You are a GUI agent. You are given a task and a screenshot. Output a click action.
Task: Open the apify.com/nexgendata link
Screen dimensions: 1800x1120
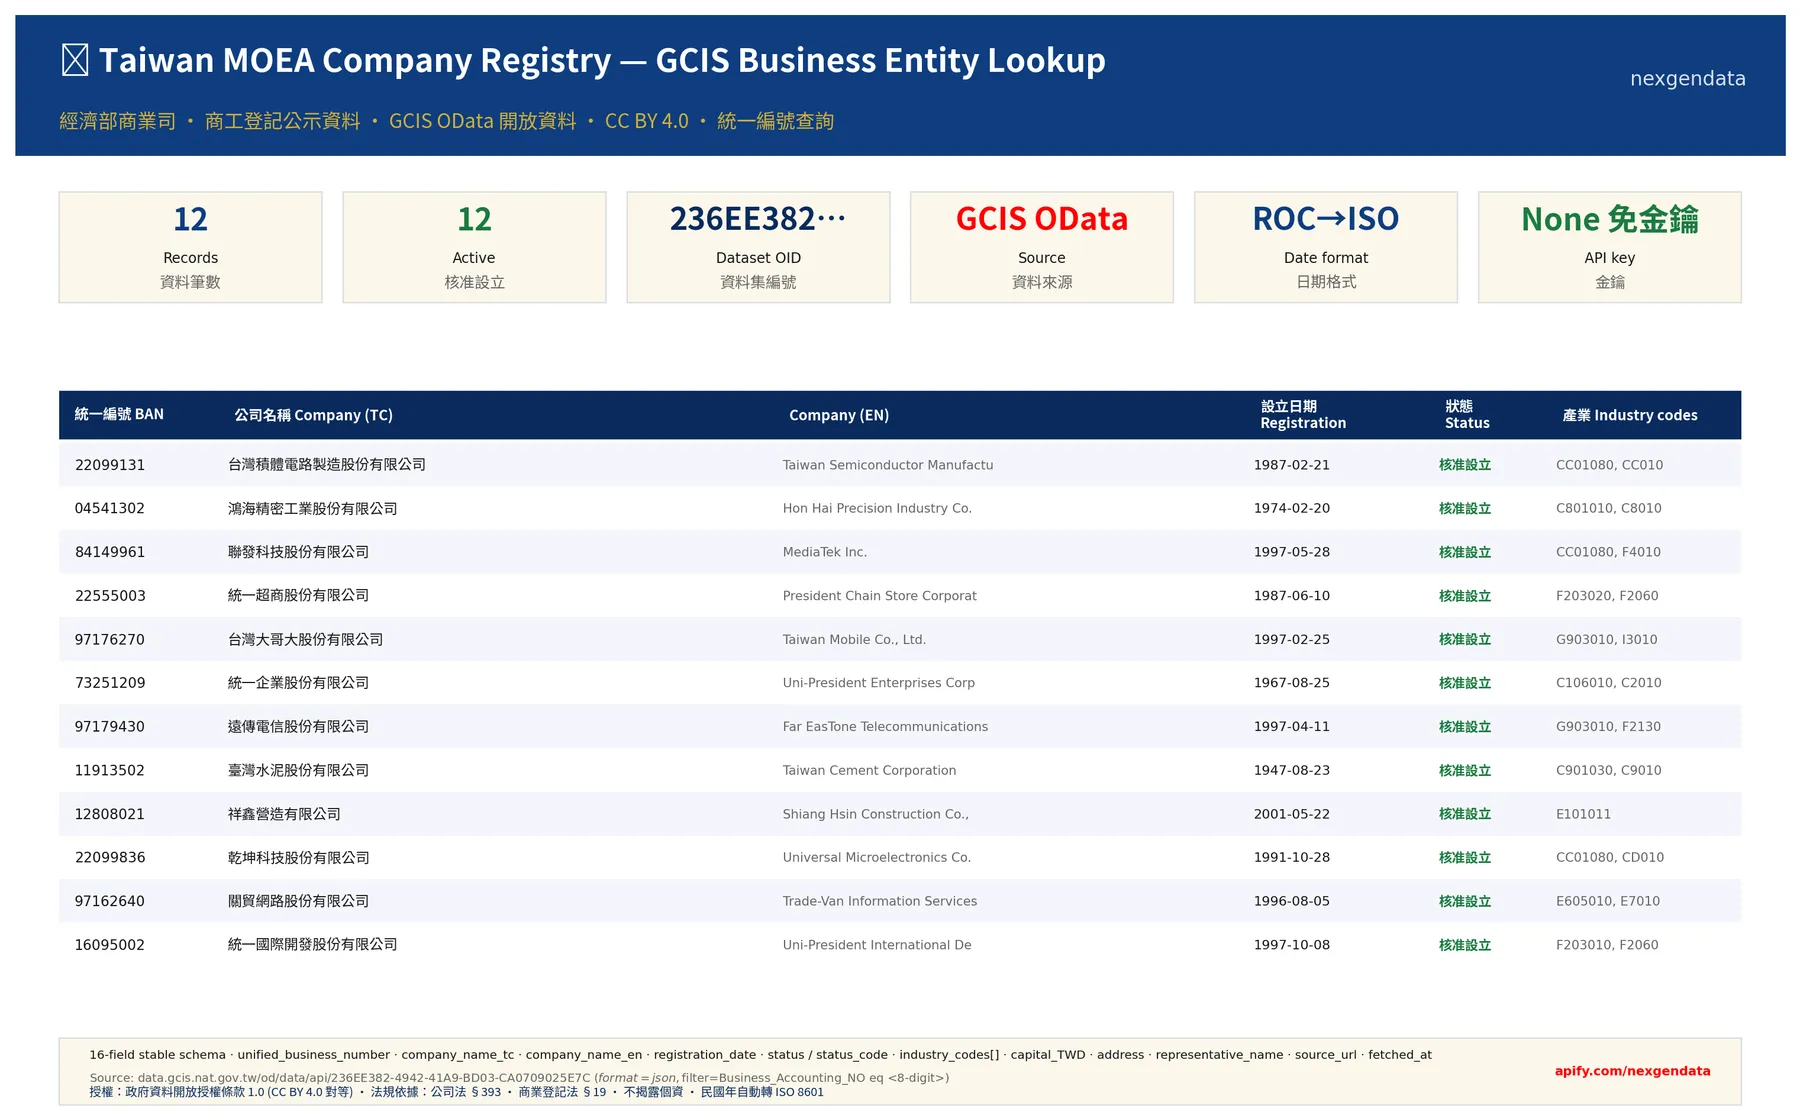click(1632, 1071)
